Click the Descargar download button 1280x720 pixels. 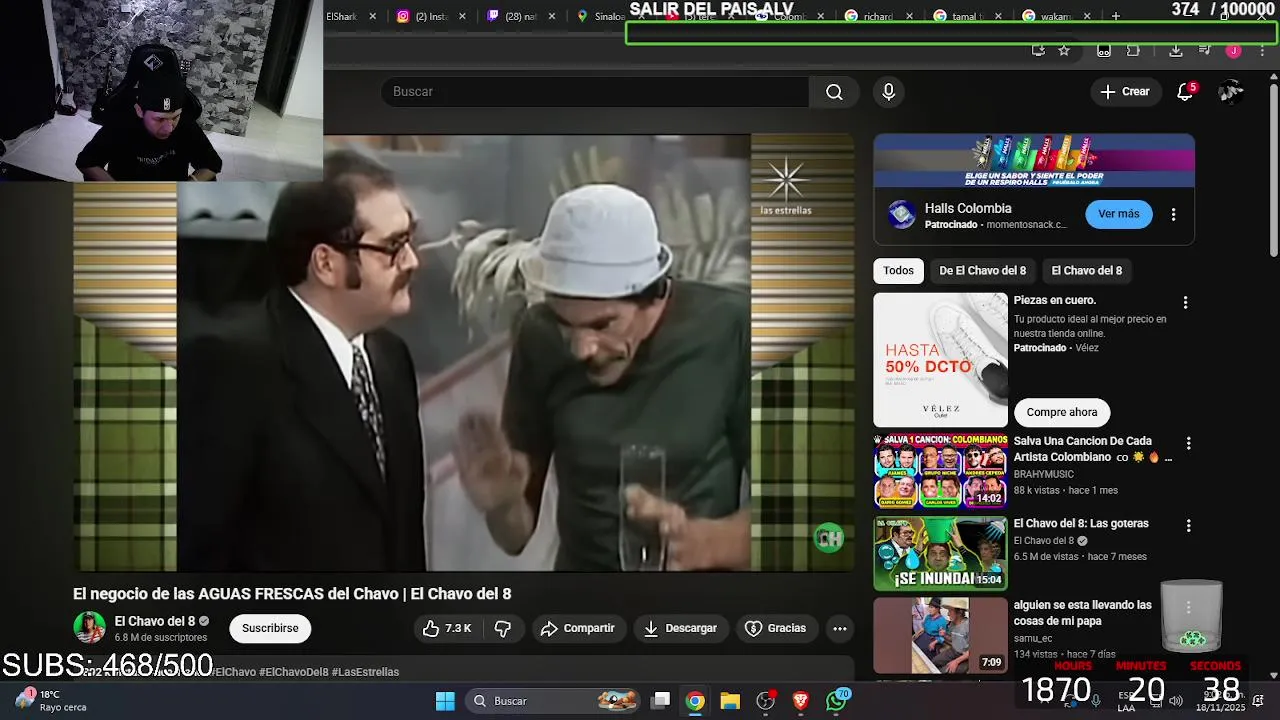(x=680, y=628)
